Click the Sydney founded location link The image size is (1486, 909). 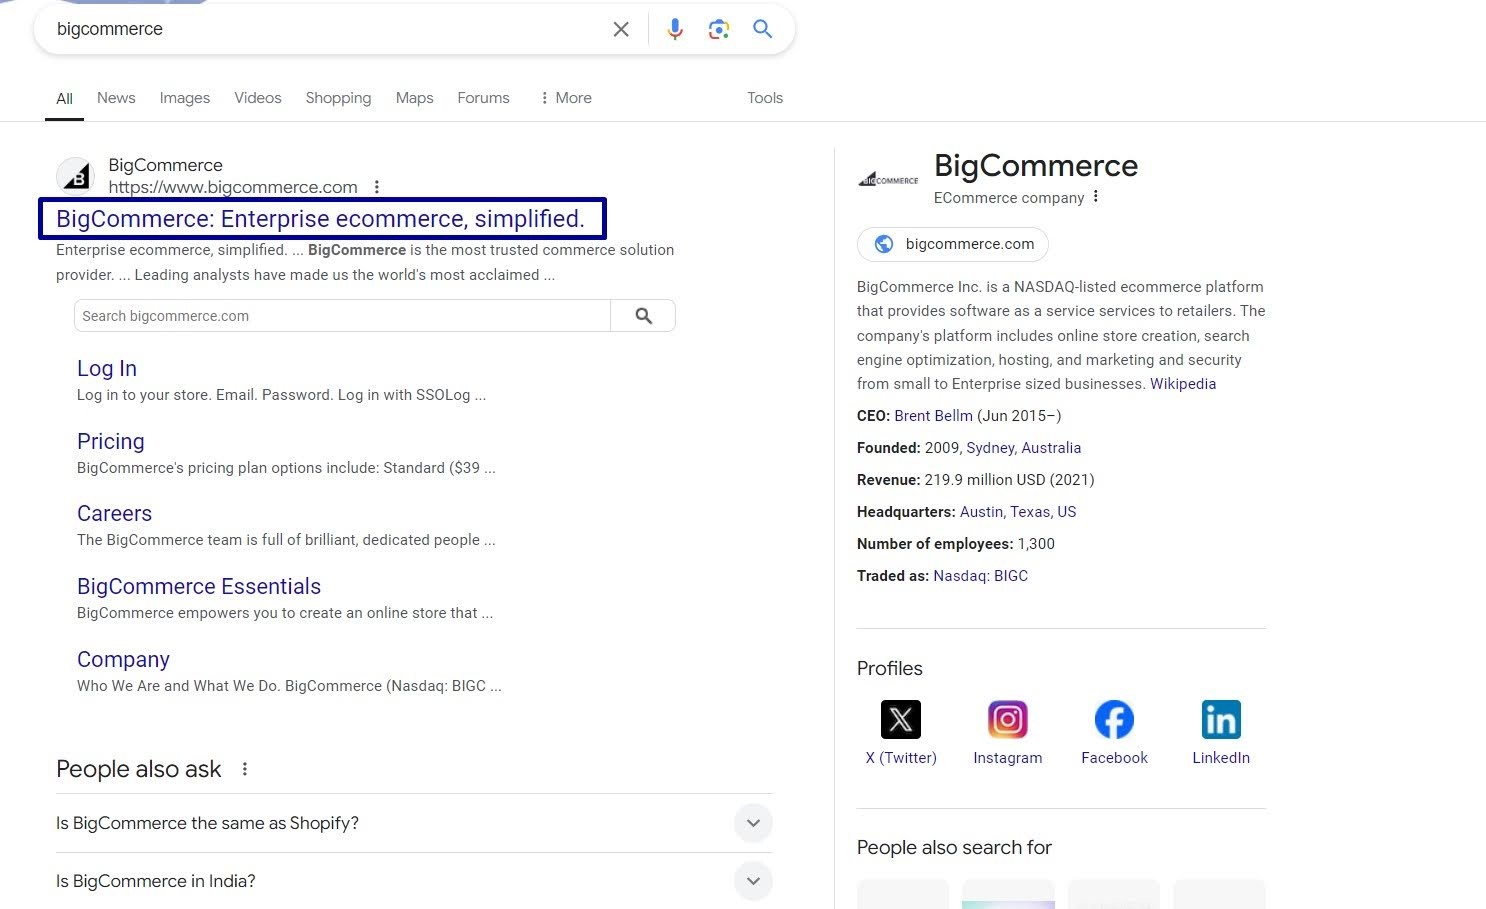point(1024,448)
